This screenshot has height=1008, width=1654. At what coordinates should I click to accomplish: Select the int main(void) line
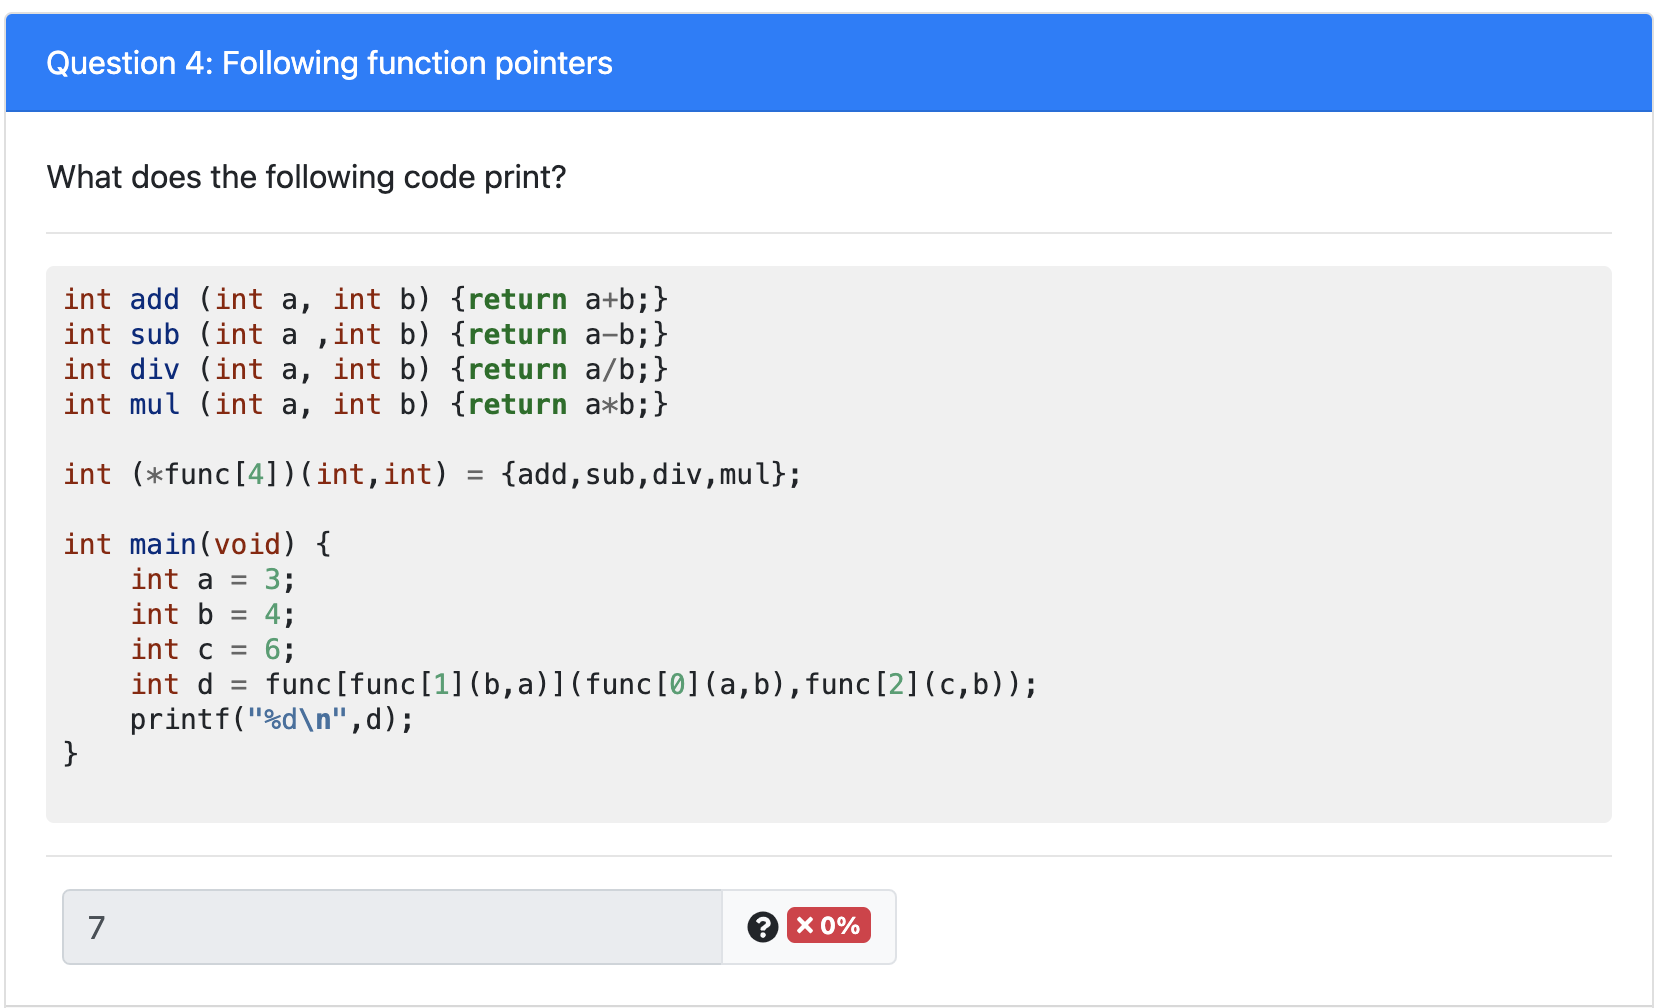pyautogui.click(x=196, y=543)
